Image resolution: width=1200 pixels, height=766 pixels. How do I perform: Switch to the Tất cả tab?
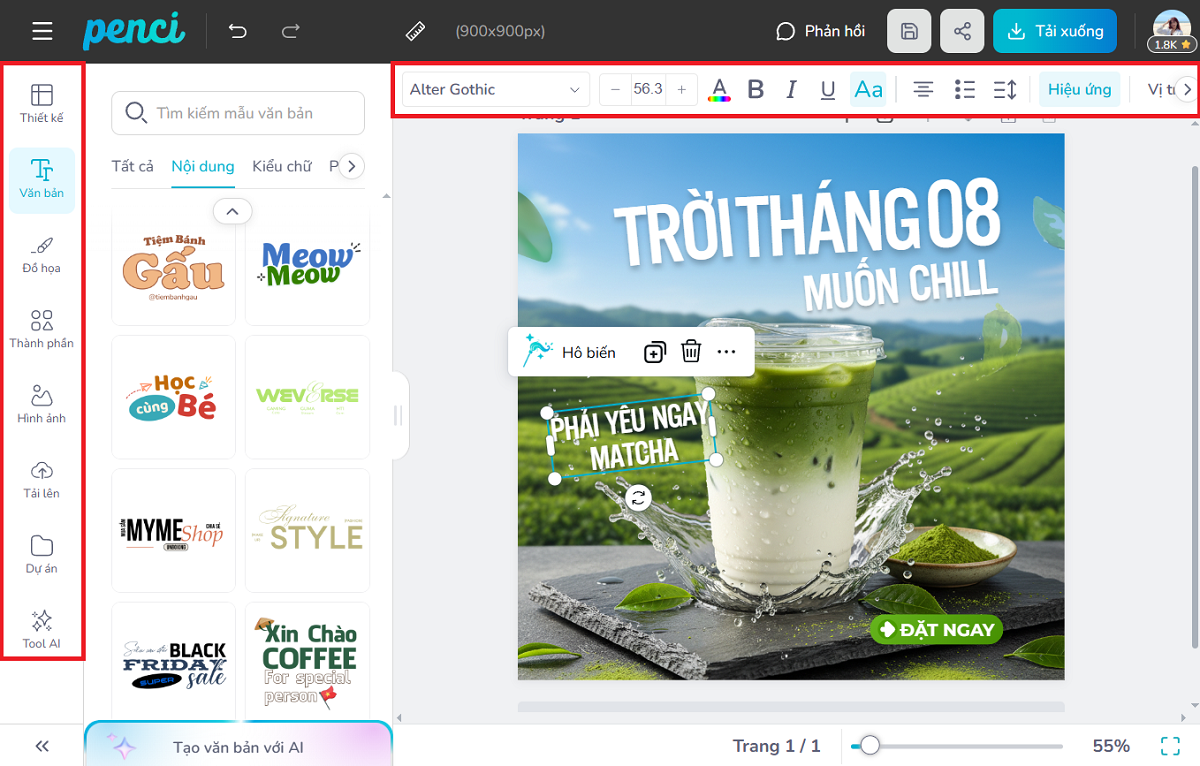[133, 166]
